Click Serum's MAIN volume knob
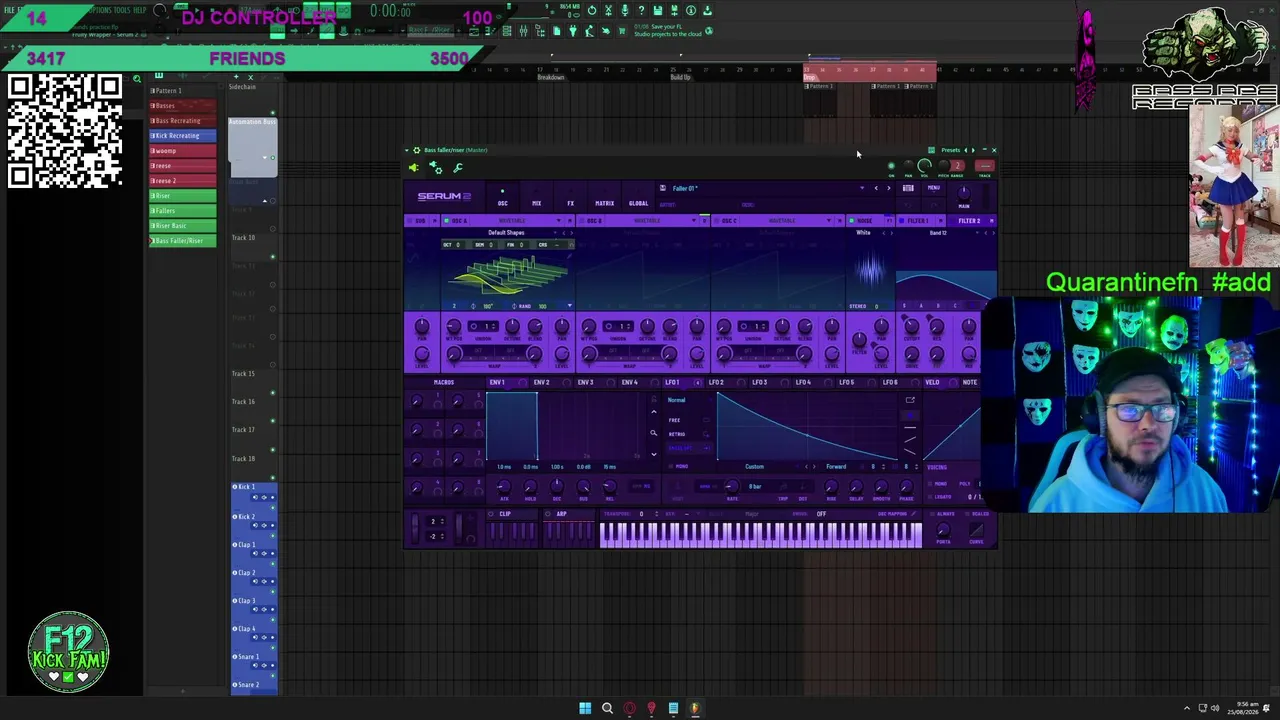 point(964,192)
